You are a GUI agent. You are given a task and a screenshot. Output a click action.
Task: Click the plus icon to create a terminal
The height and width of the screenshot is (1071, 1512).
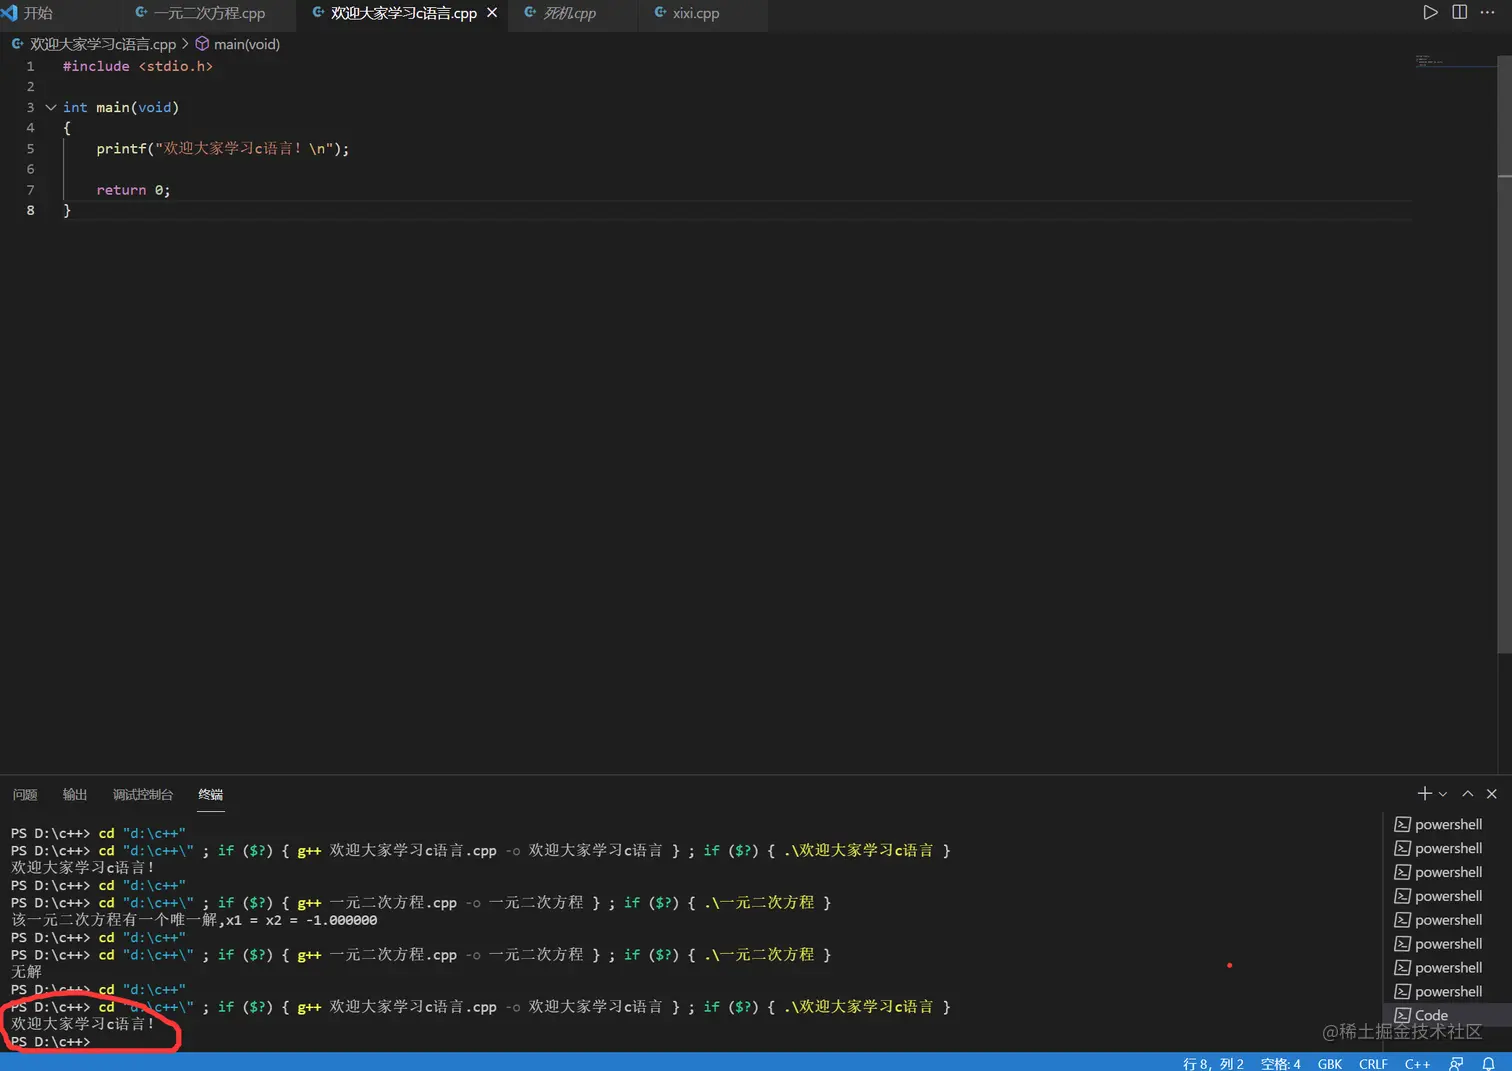point(1424,794)
